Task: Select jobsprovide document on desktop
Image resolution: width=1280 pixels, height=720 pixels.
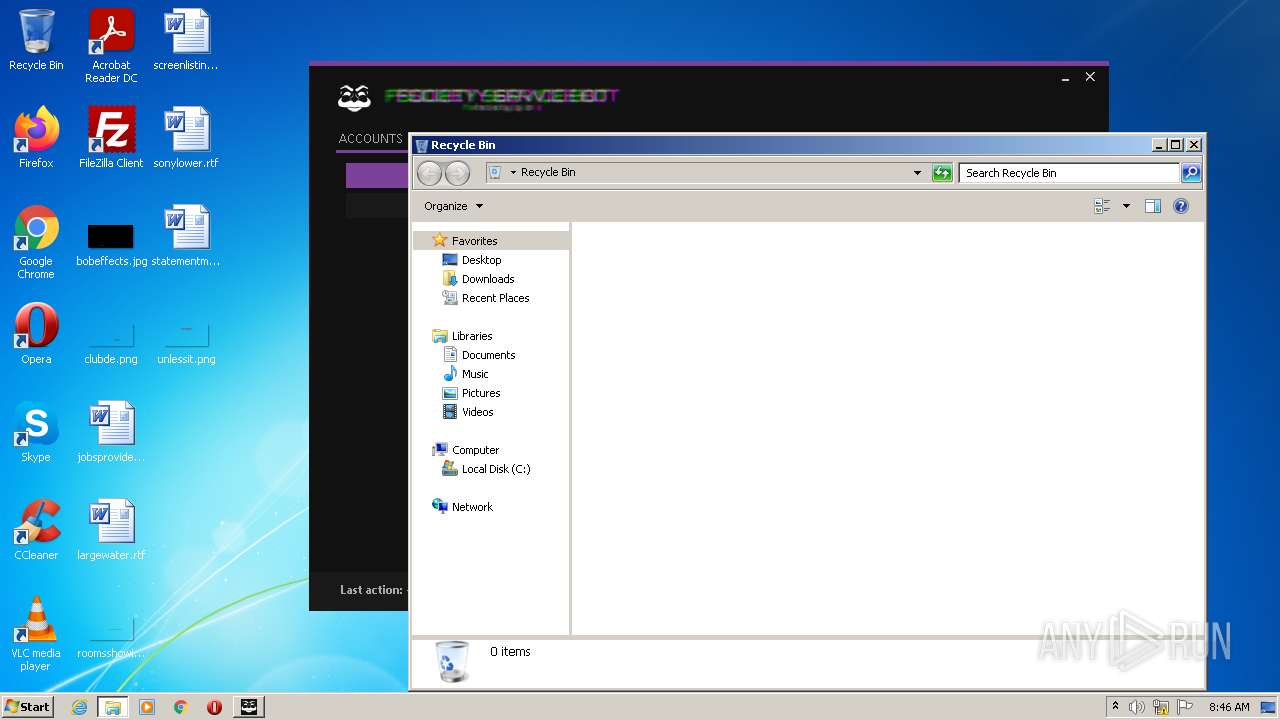Action: pyautogui.click(x=111, y=432)
